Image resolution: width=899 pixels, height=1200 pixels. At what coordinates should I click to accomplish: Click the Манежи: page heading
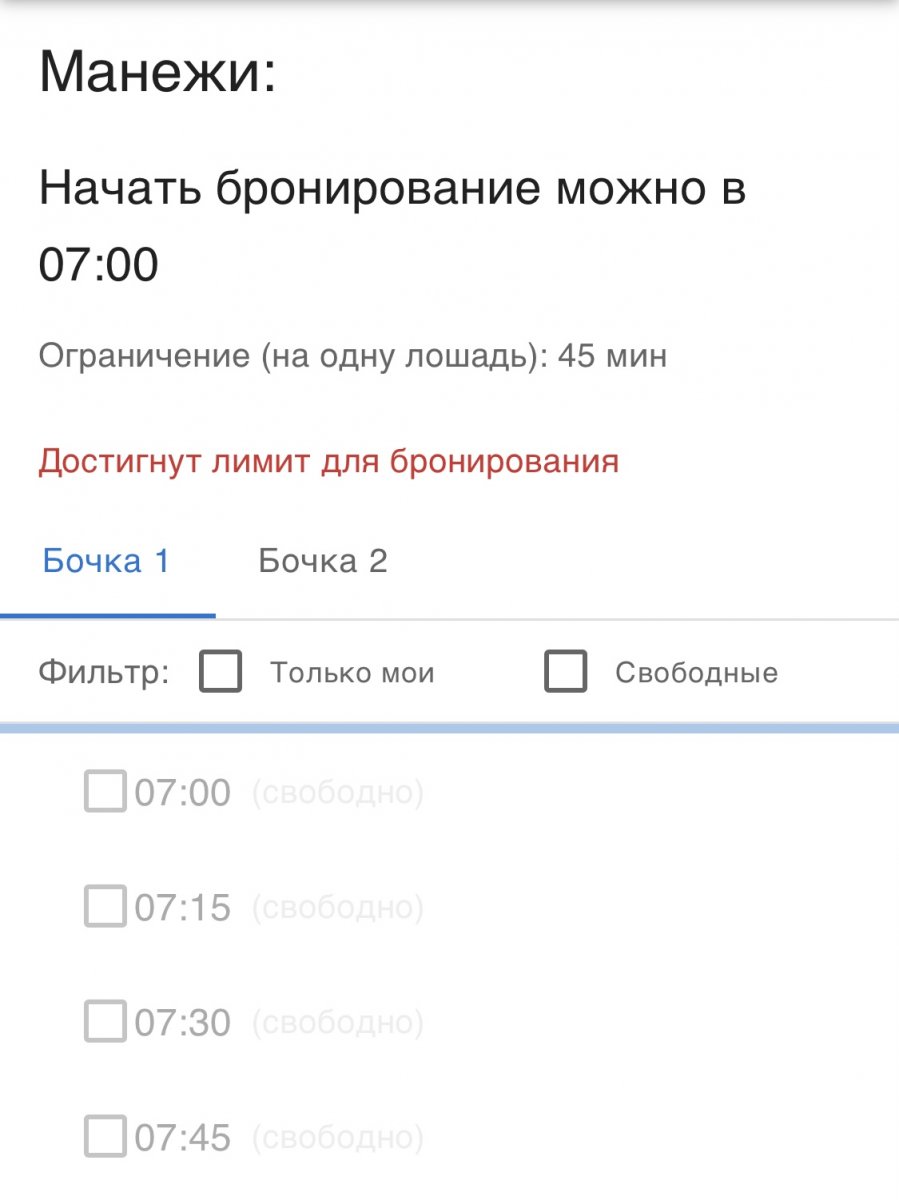pos(157,73)
